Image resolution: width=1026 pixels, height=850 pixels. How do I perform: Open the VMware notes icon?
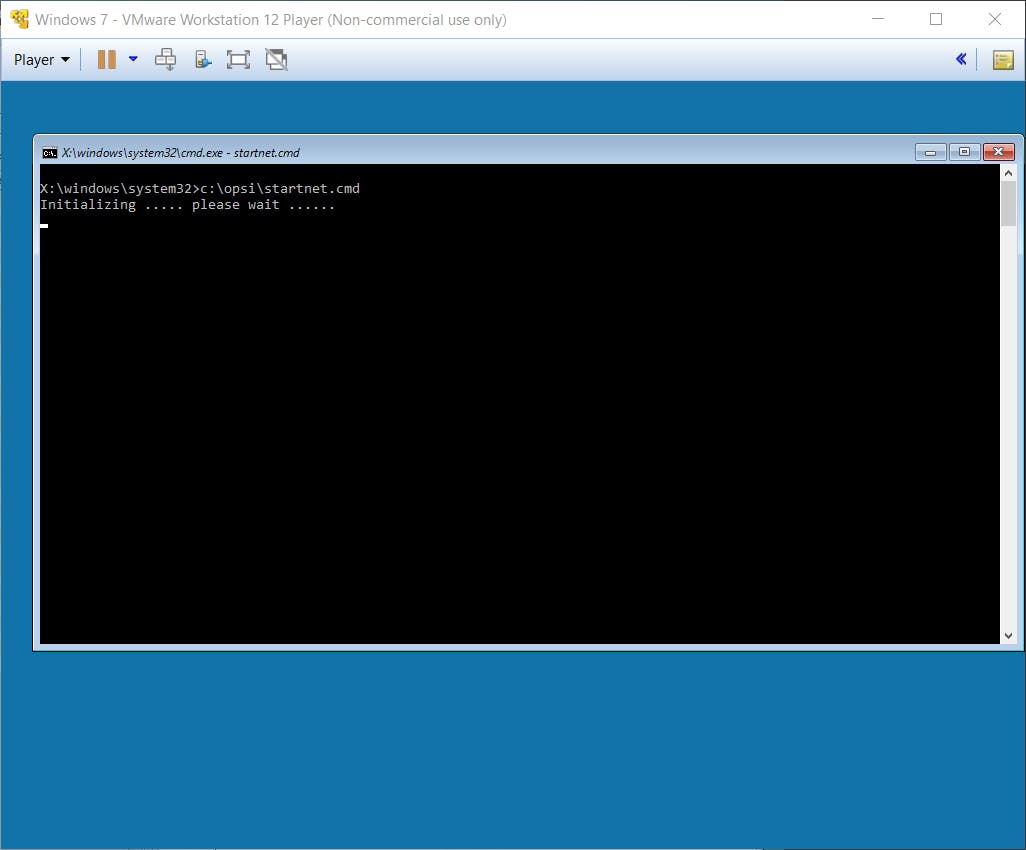pos(1003,60)
